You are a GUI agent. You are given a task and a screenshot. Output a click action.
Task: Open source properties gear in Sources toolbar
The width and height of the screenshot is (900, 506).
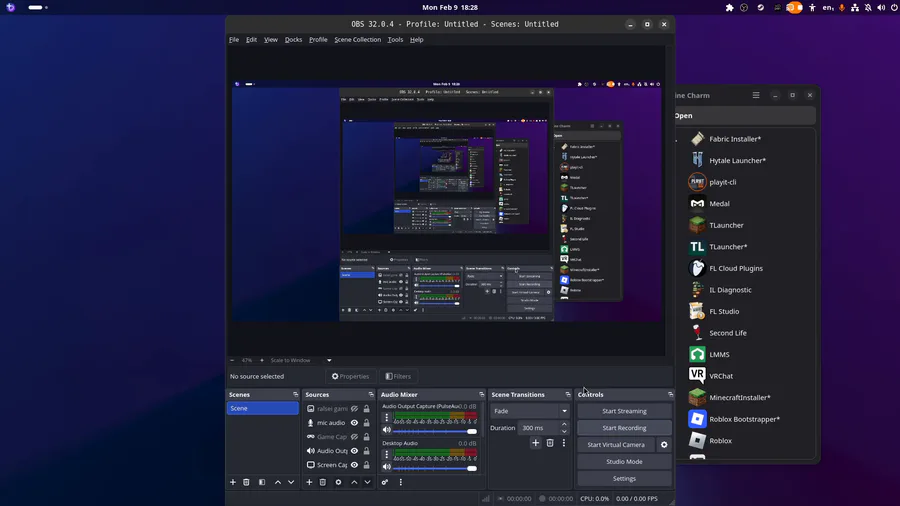[x=338, y=482]
